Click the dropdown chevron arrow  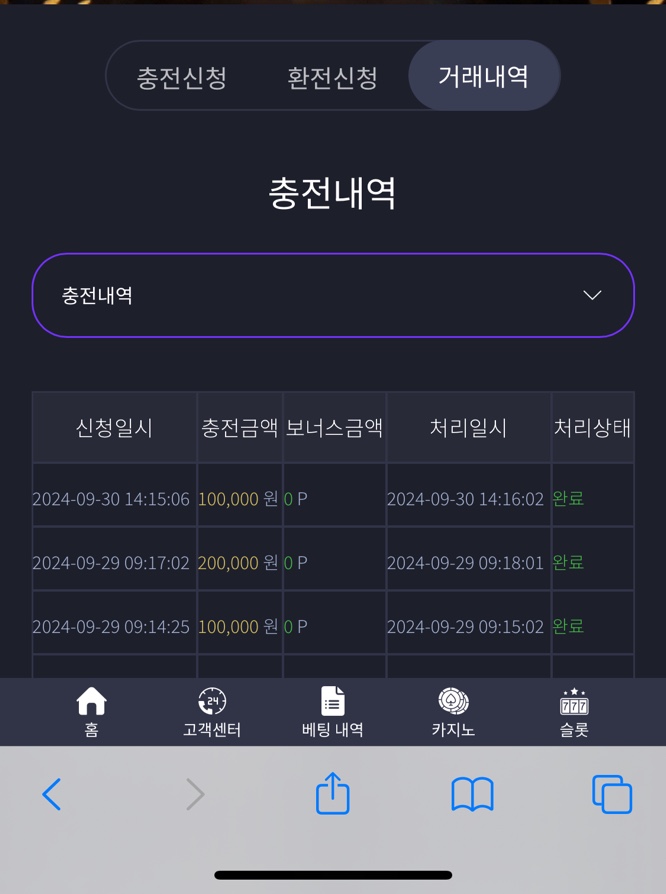click(x=592, y=295)
